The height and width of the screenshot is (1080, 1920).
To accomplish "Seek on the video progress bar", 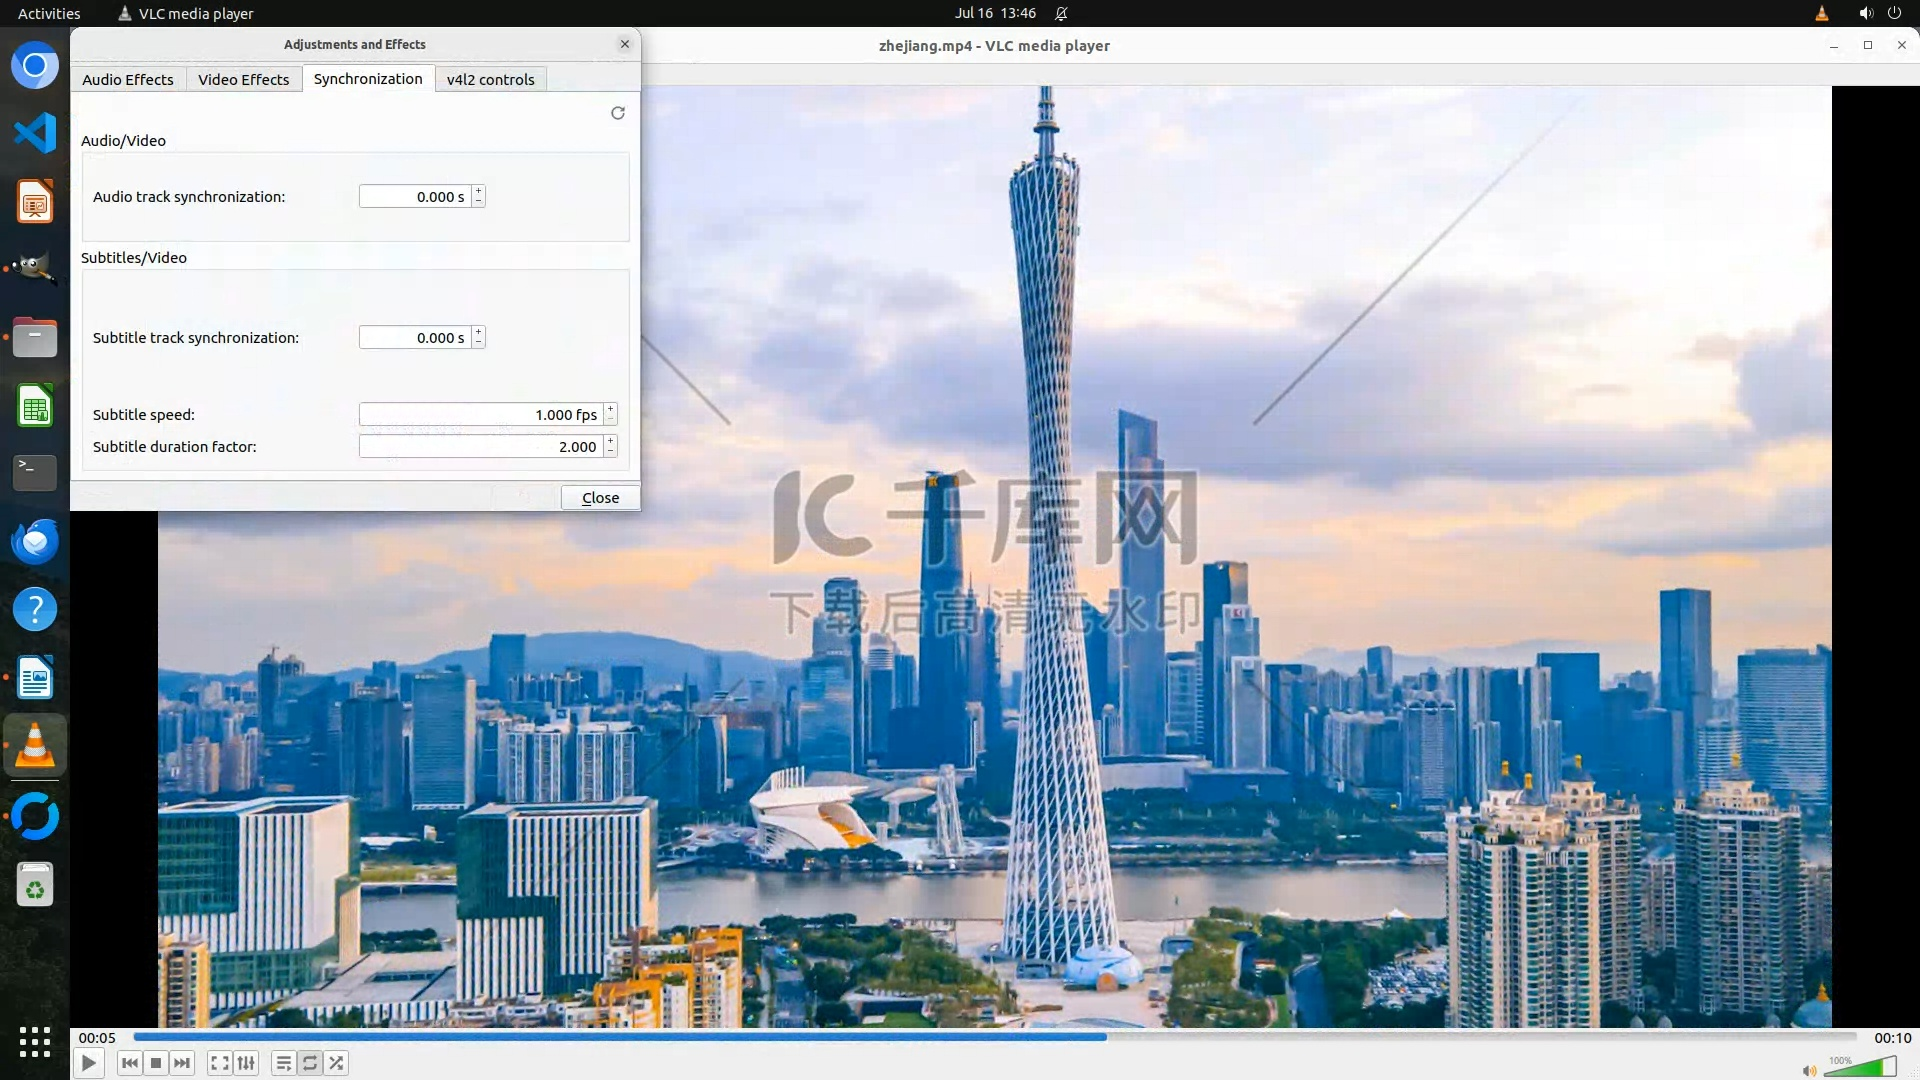I will [994, 1037].
